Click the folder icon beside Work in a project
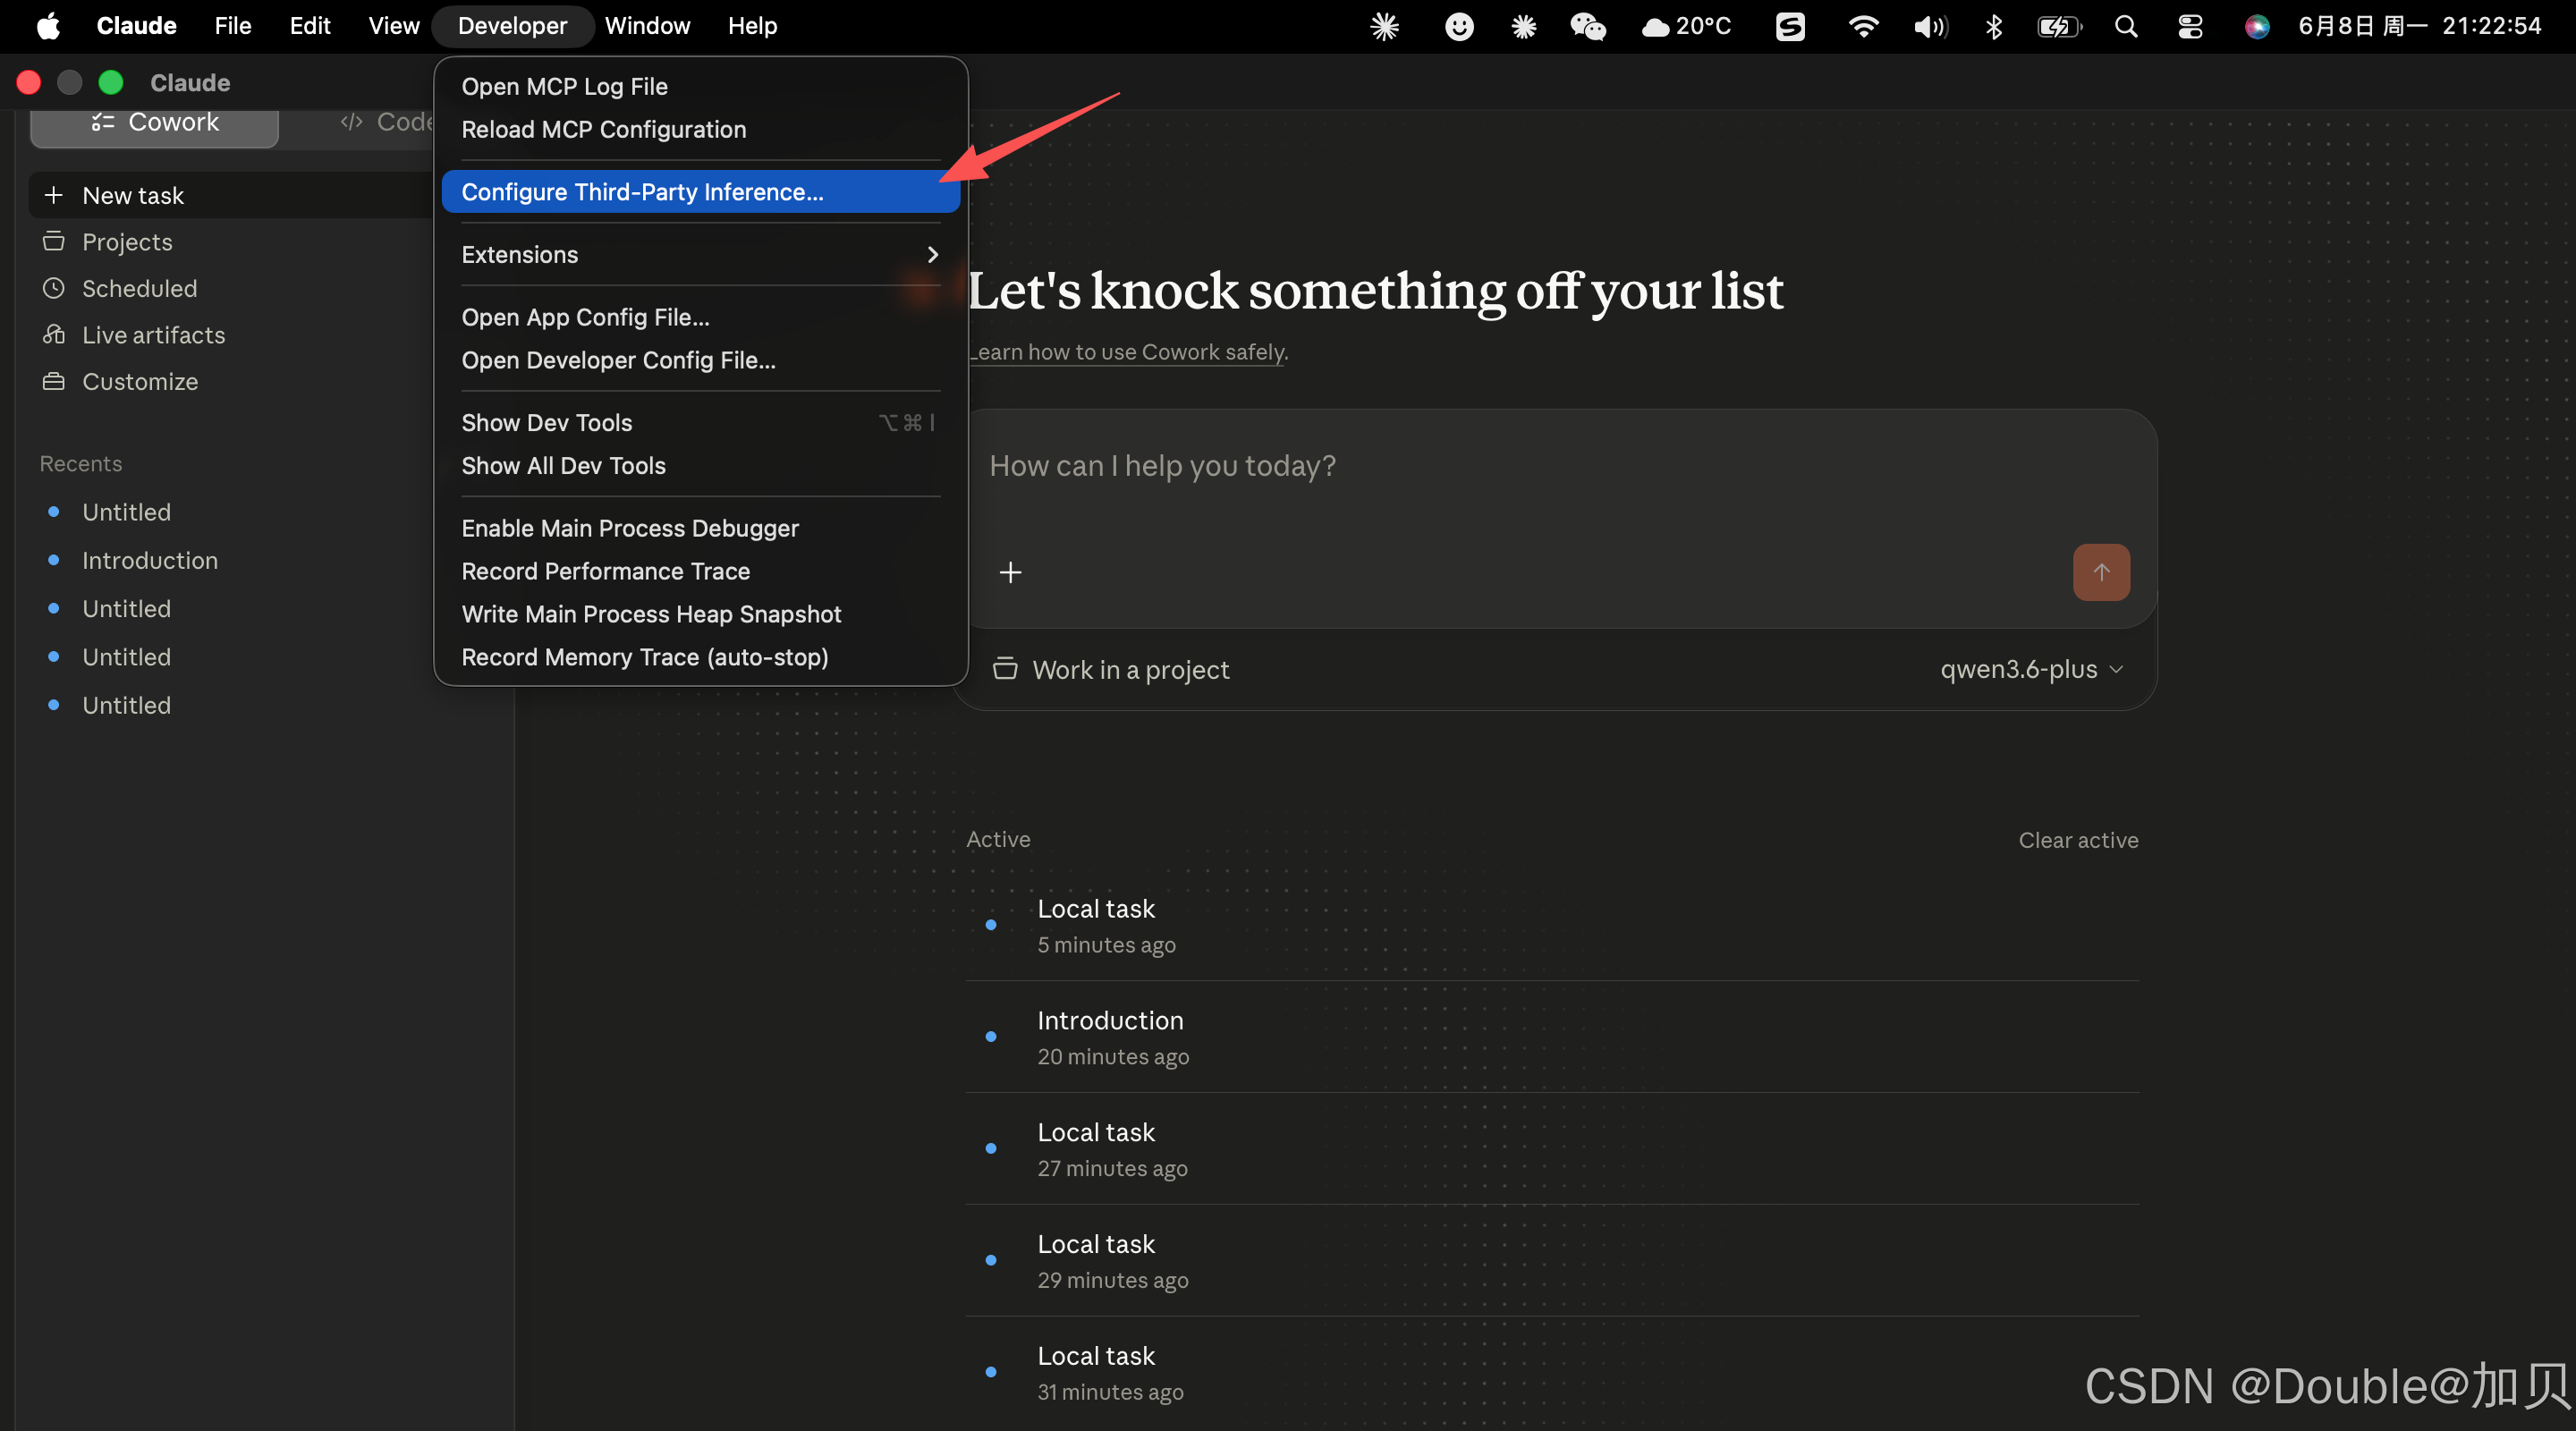Viewport: 2576px width, 1431px height. click(x=1005, y=669)
